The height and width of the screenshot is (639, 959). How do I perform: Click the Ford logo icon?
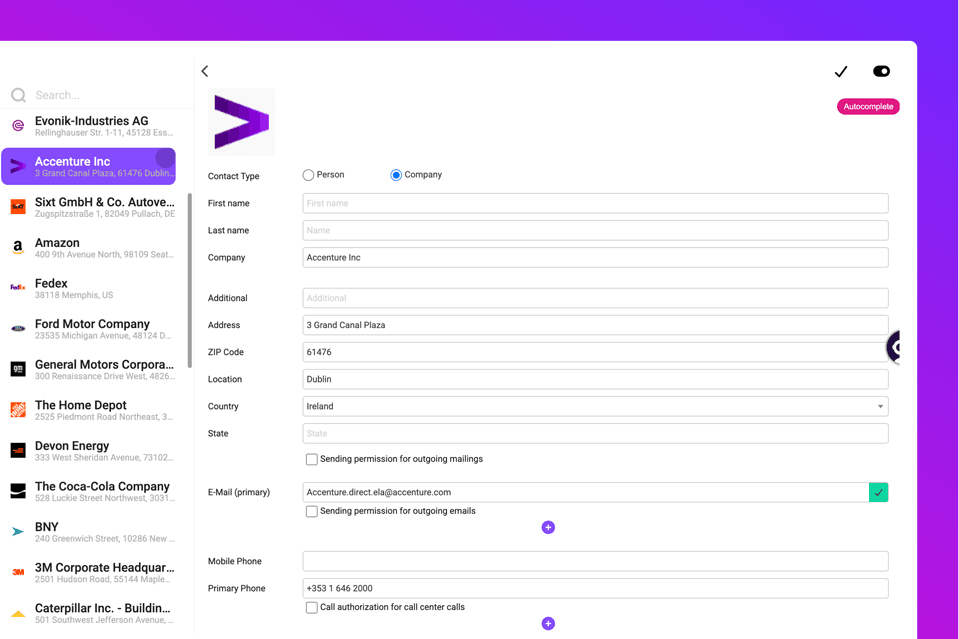tap(18, 328)
